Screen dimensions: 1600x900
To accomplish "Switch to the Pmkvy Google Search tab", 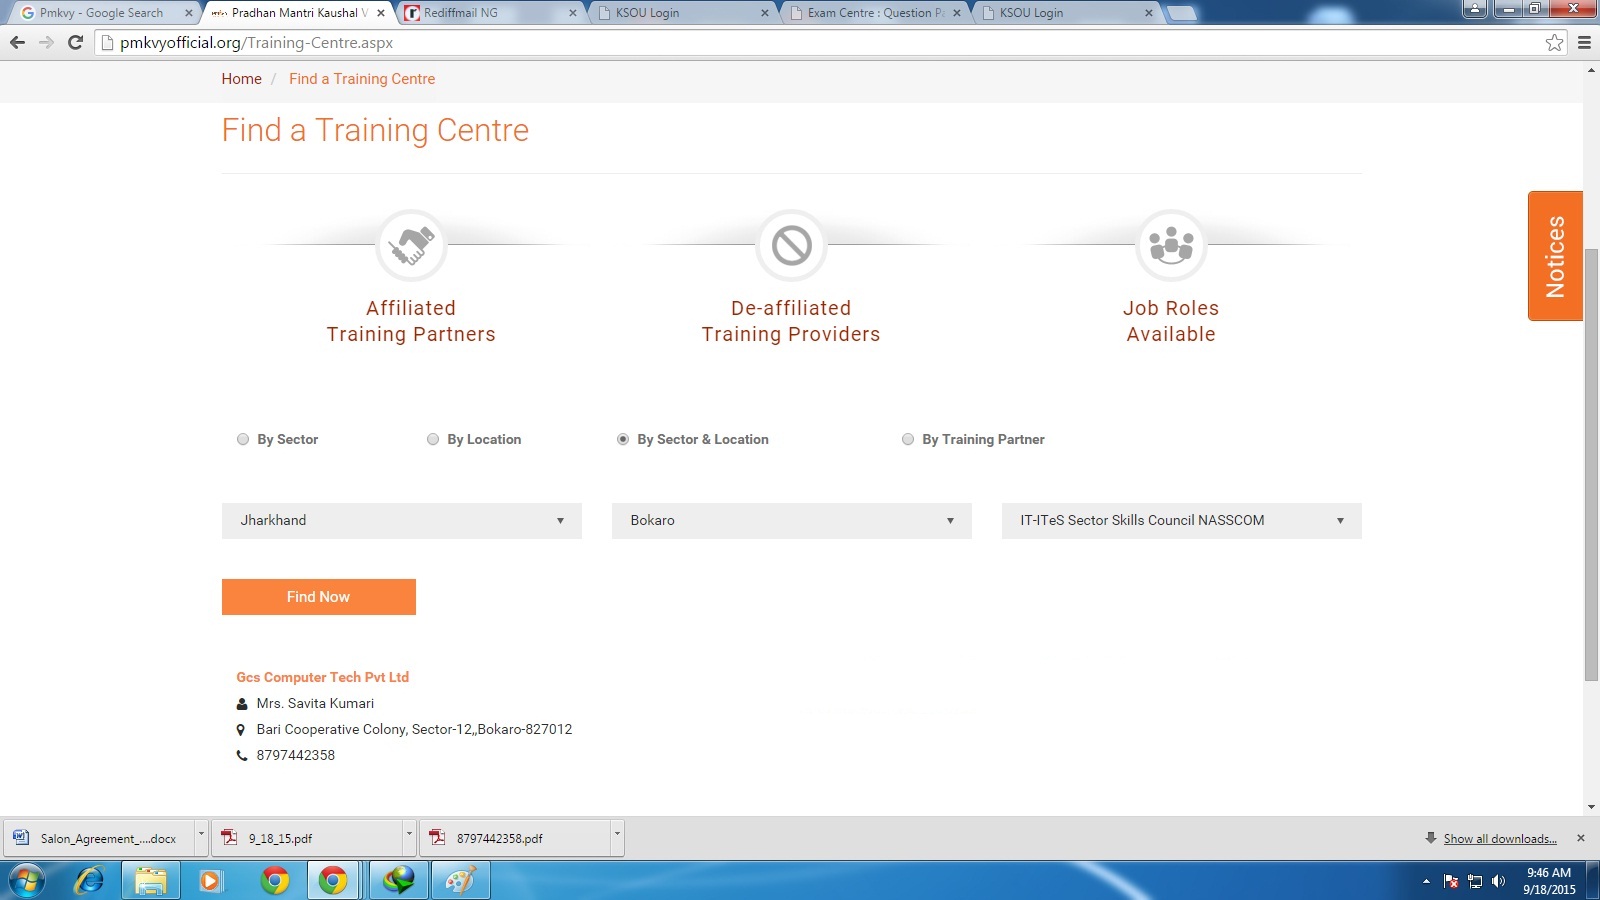I will pos(100,13).
